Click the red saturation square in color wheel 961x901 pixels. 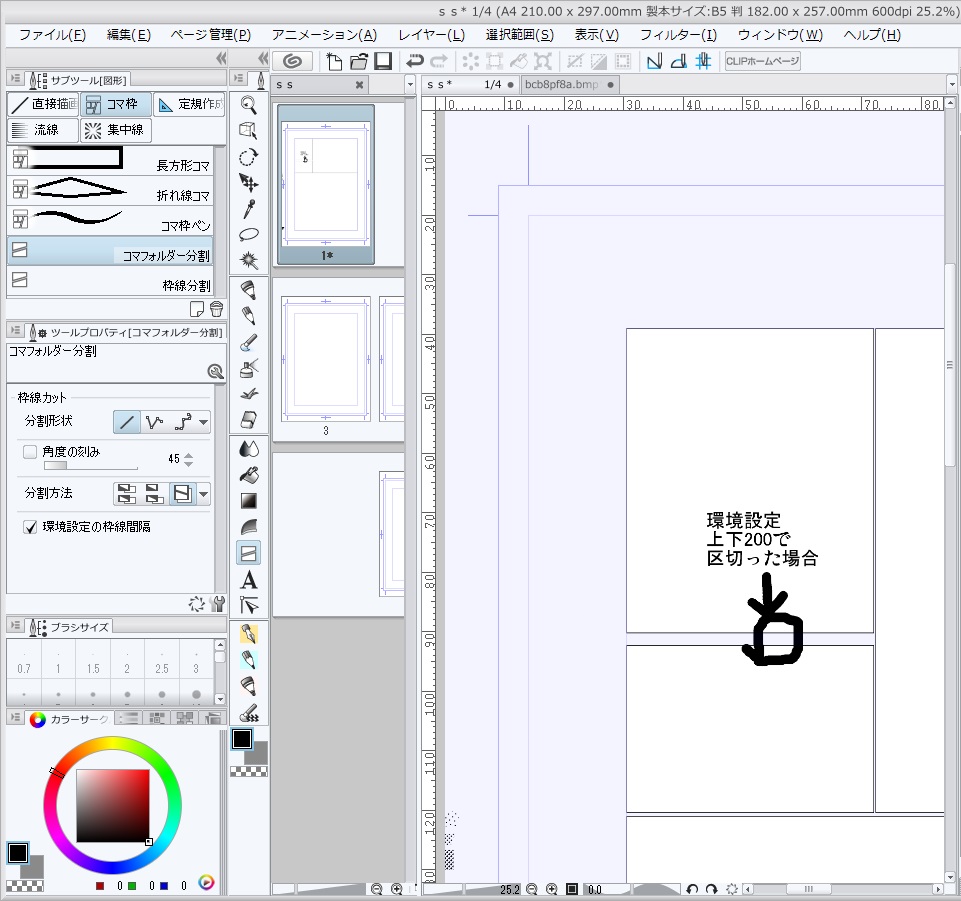coord(113,806)
